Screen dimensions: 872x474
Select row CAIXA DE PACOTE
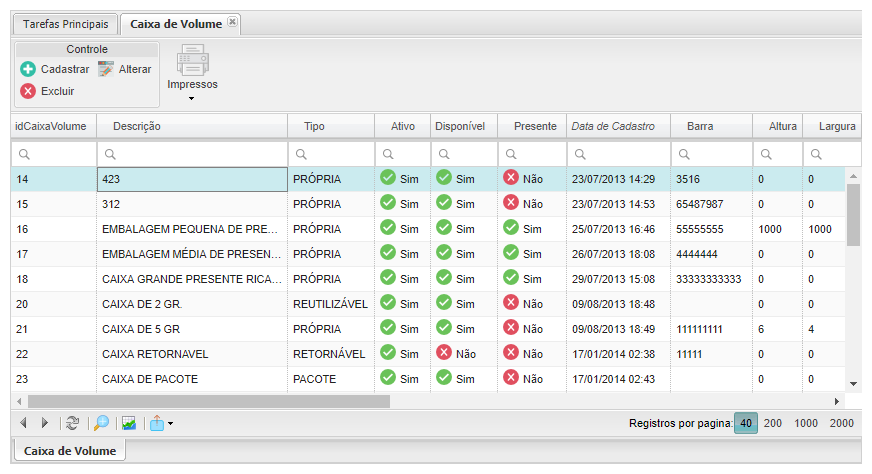tap(428, 379)
